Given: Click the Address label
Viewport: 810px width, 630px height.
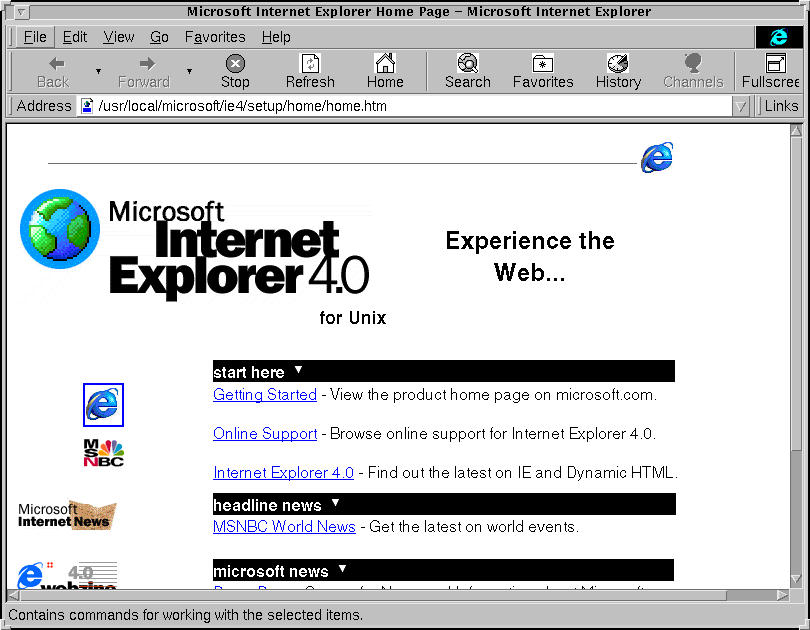Looking at the screenshot, I should pos(44,106).
